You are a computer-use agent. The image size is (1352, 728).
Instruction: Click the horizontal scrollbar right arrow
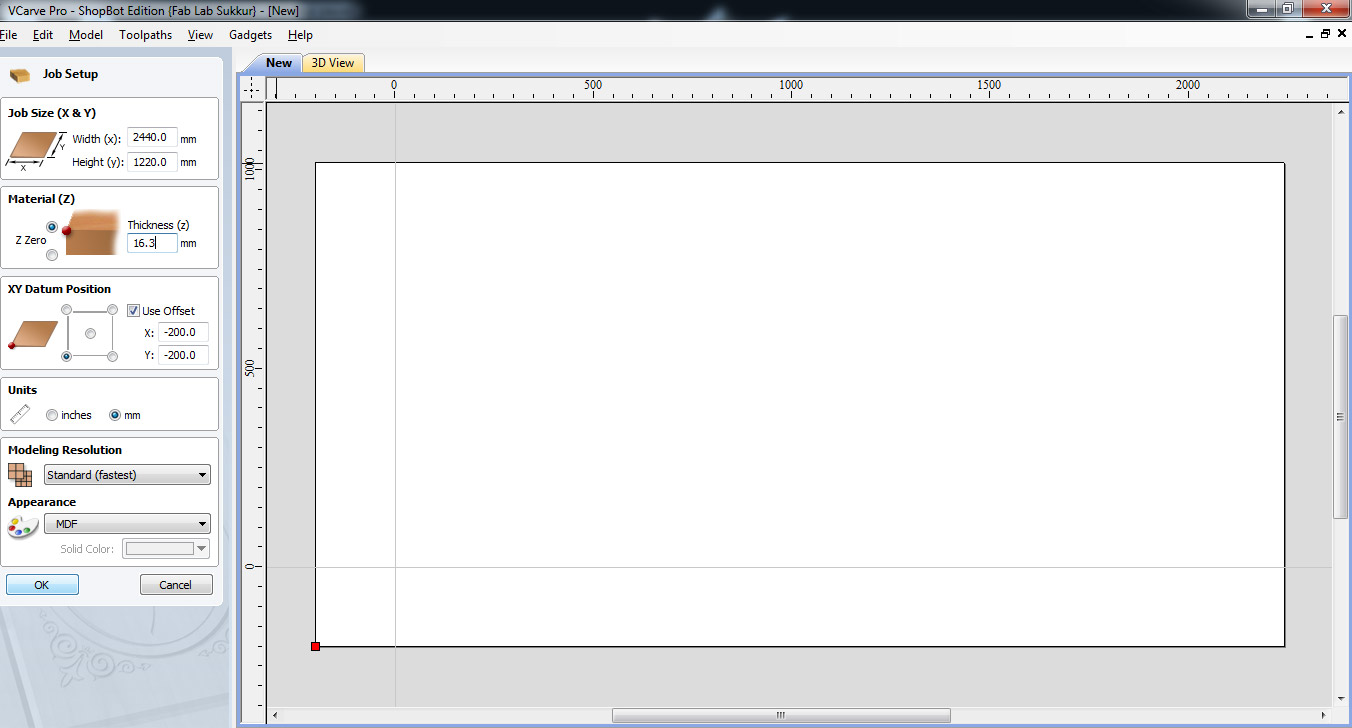(1323, 716)
